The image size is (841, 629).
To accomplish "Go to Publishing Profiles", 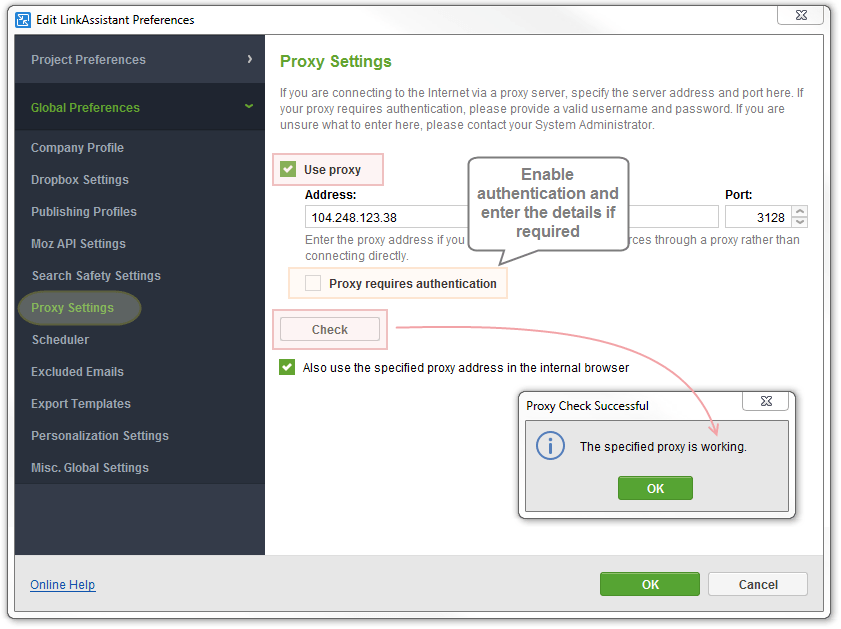I will (84, 212).
